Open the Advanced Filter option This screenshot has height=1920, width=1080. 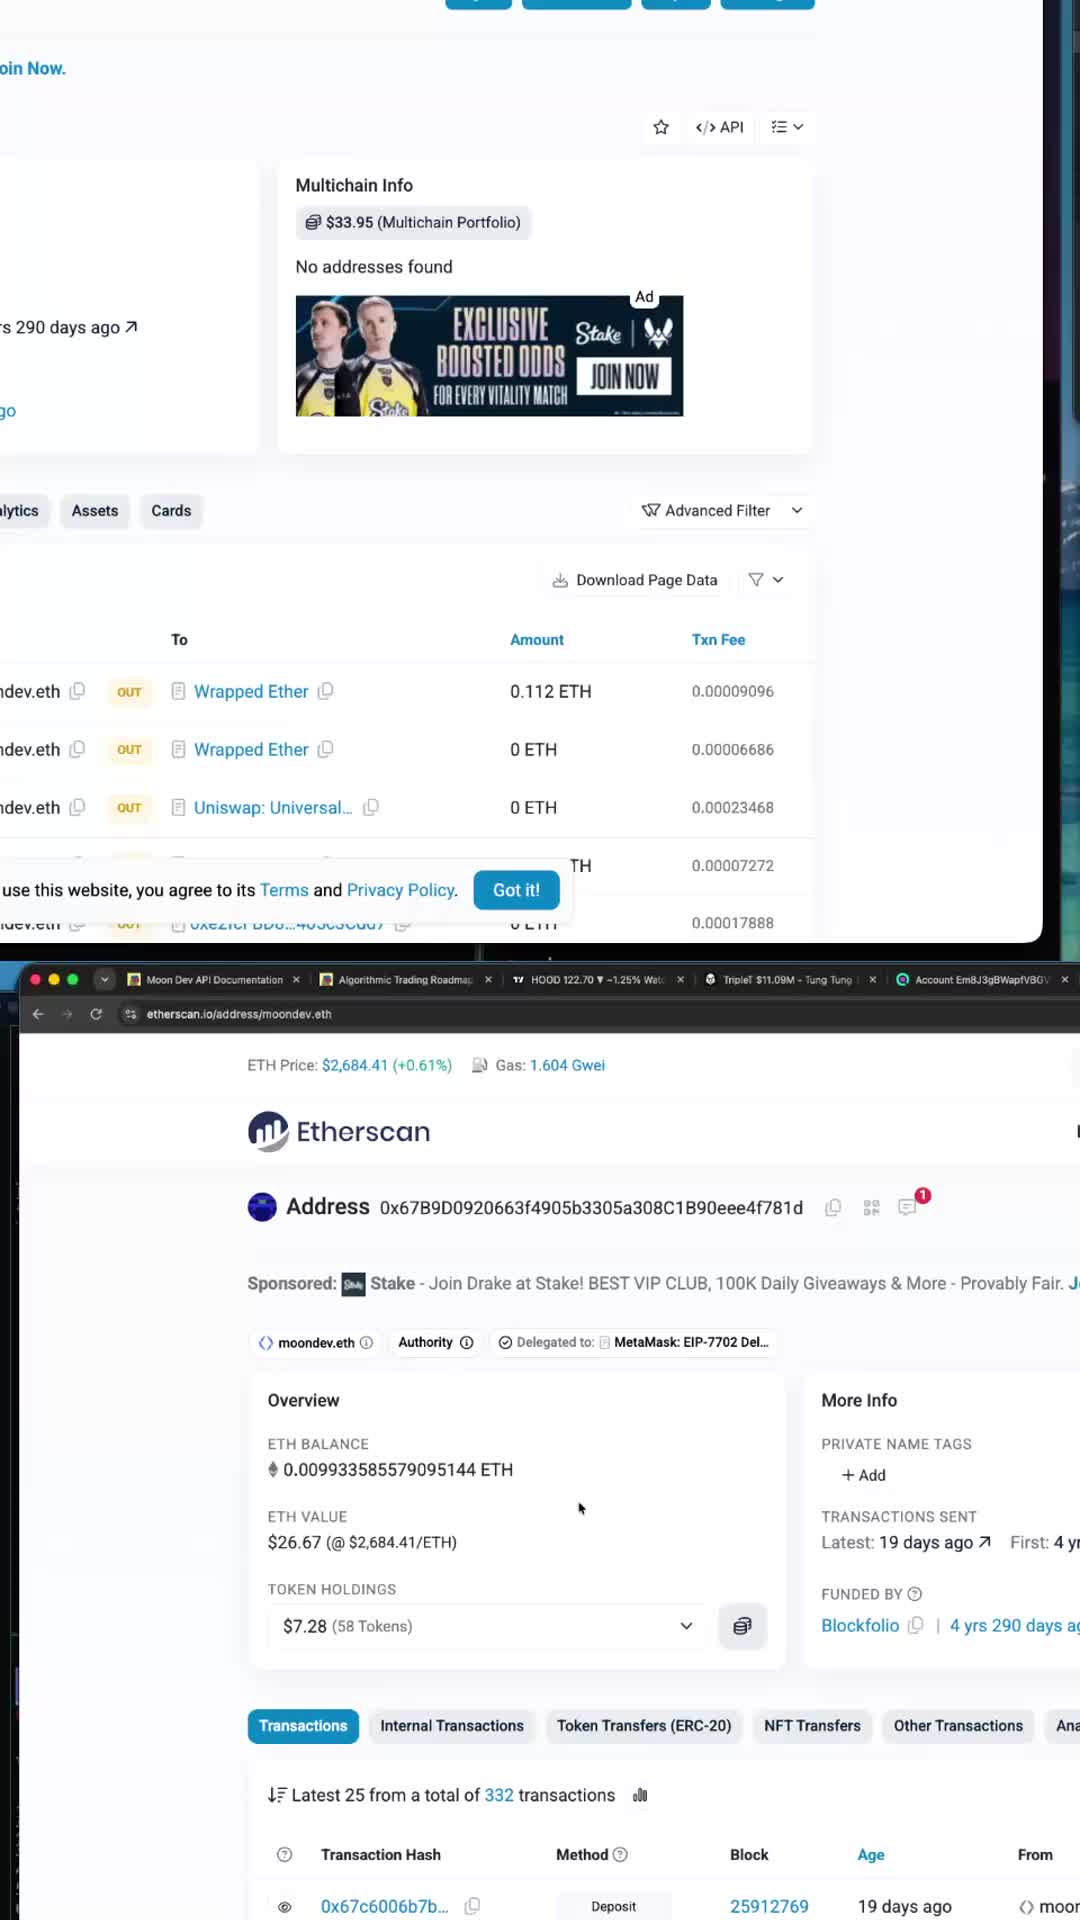click(706, 511)
